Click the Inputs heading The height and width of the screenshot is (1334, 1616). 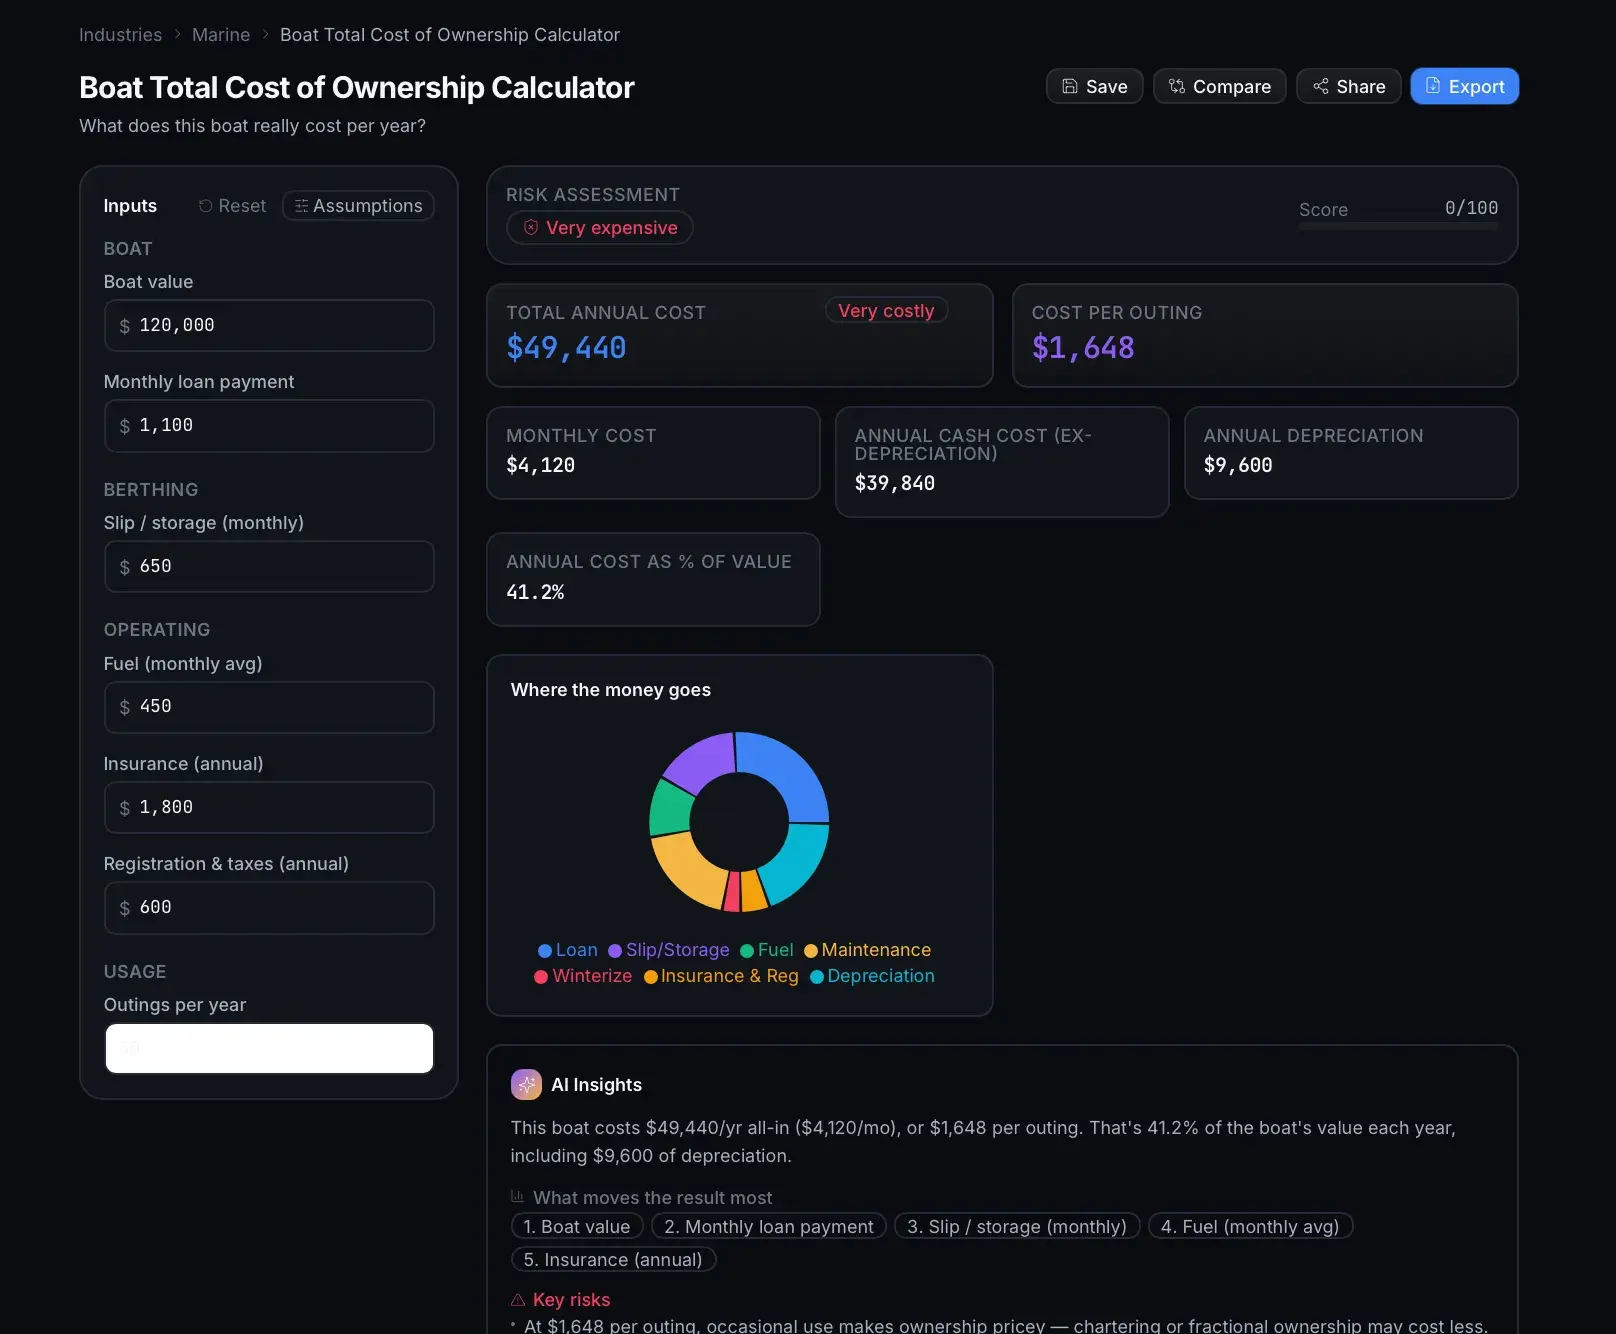coord(130,206)
